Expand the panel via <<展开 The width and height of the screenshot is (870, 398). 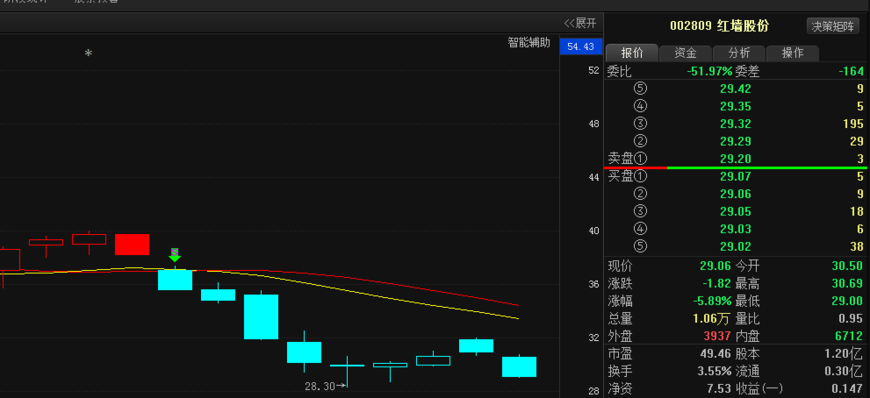point(580,23)
